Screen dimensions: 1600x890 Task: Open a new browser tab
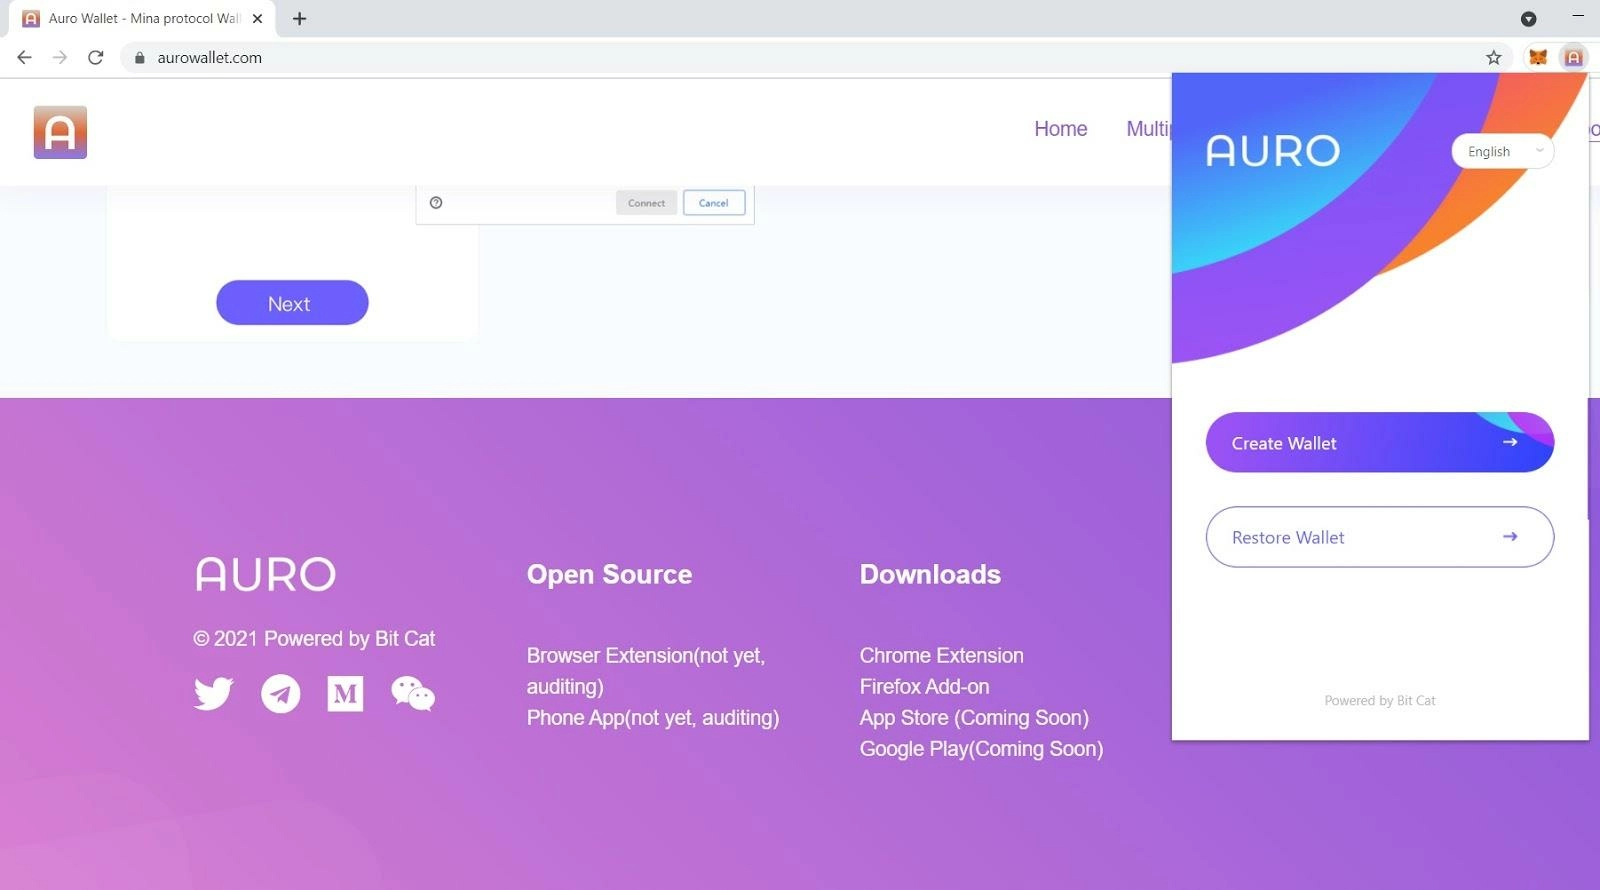299,18
